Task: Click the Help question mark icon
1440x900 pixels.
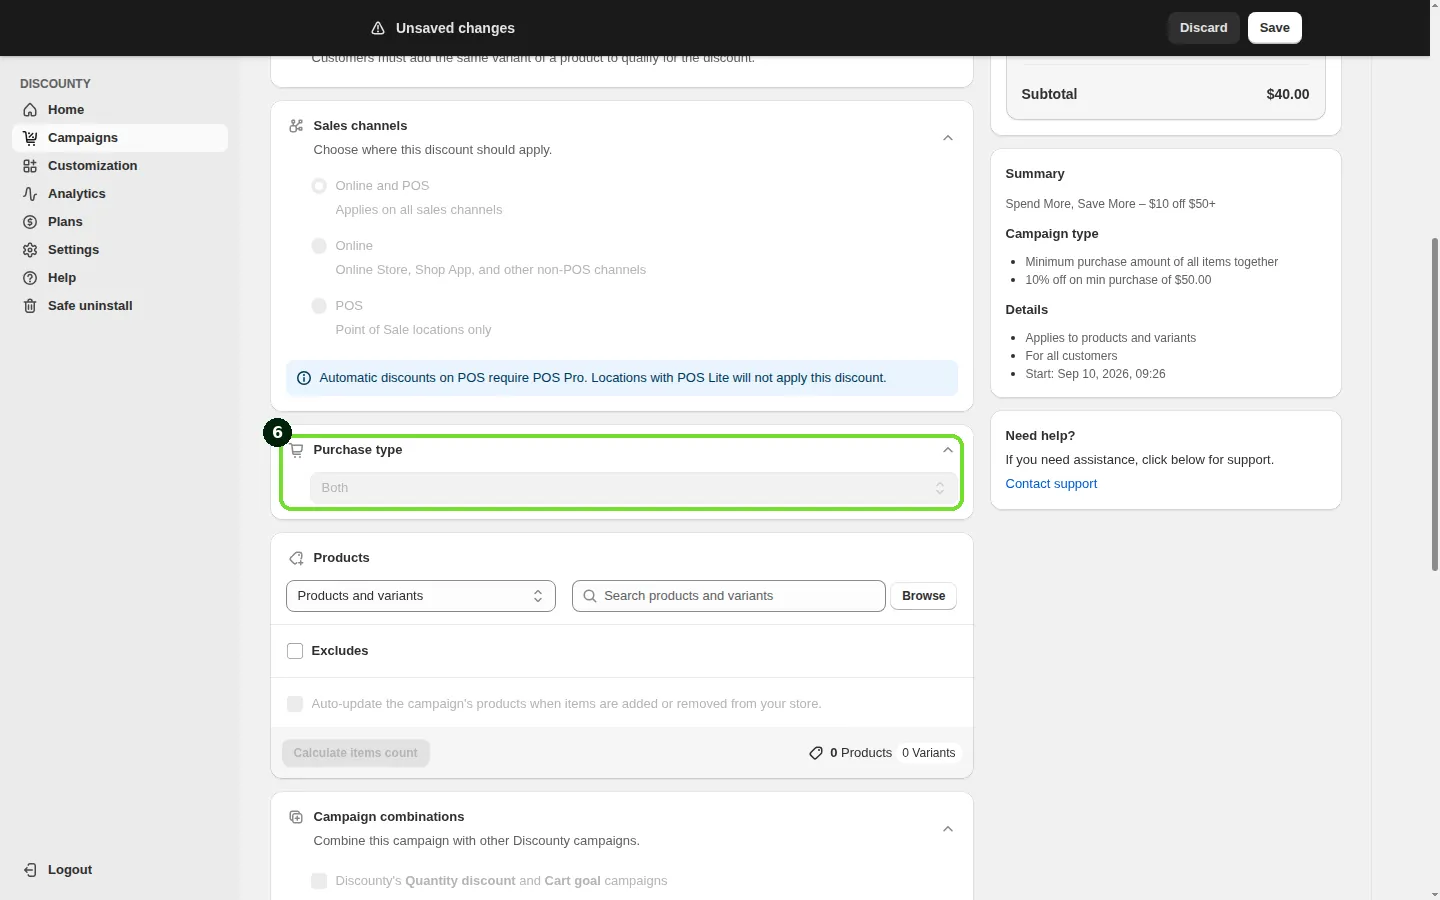Action: 30,278
